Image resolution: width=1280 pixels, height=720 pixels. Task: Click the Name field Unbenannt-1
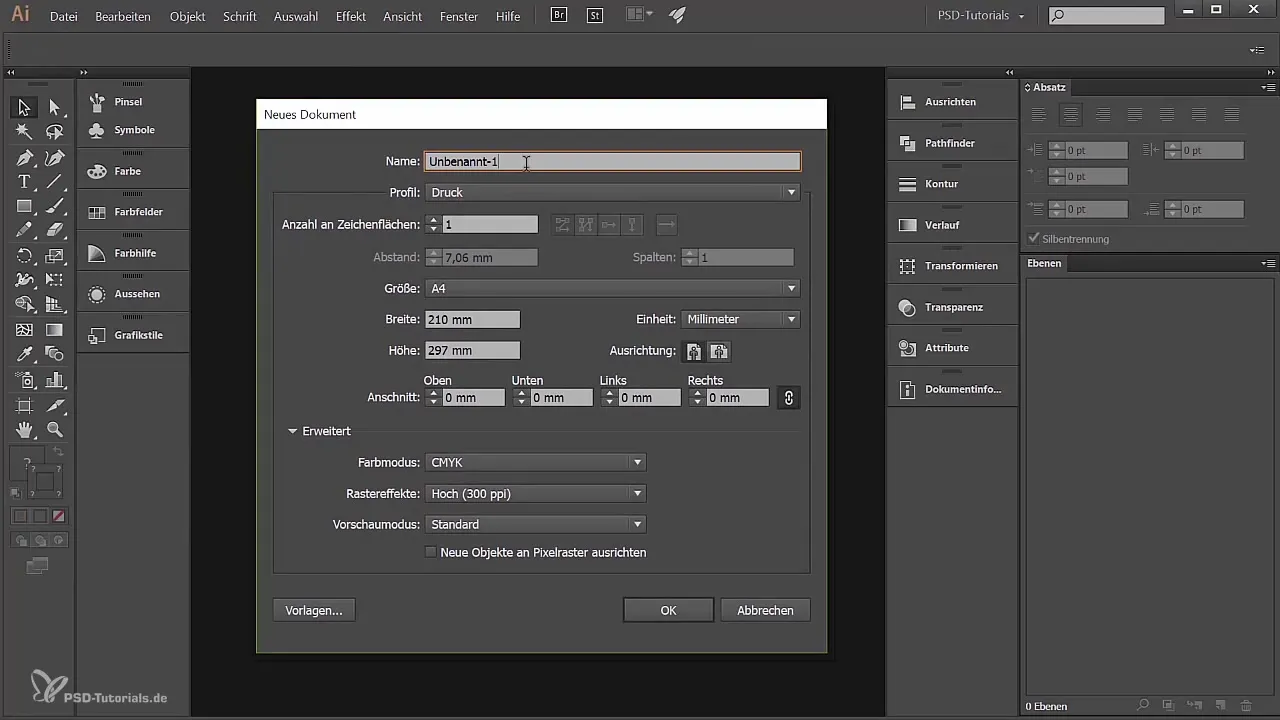[x=613, y=161]
